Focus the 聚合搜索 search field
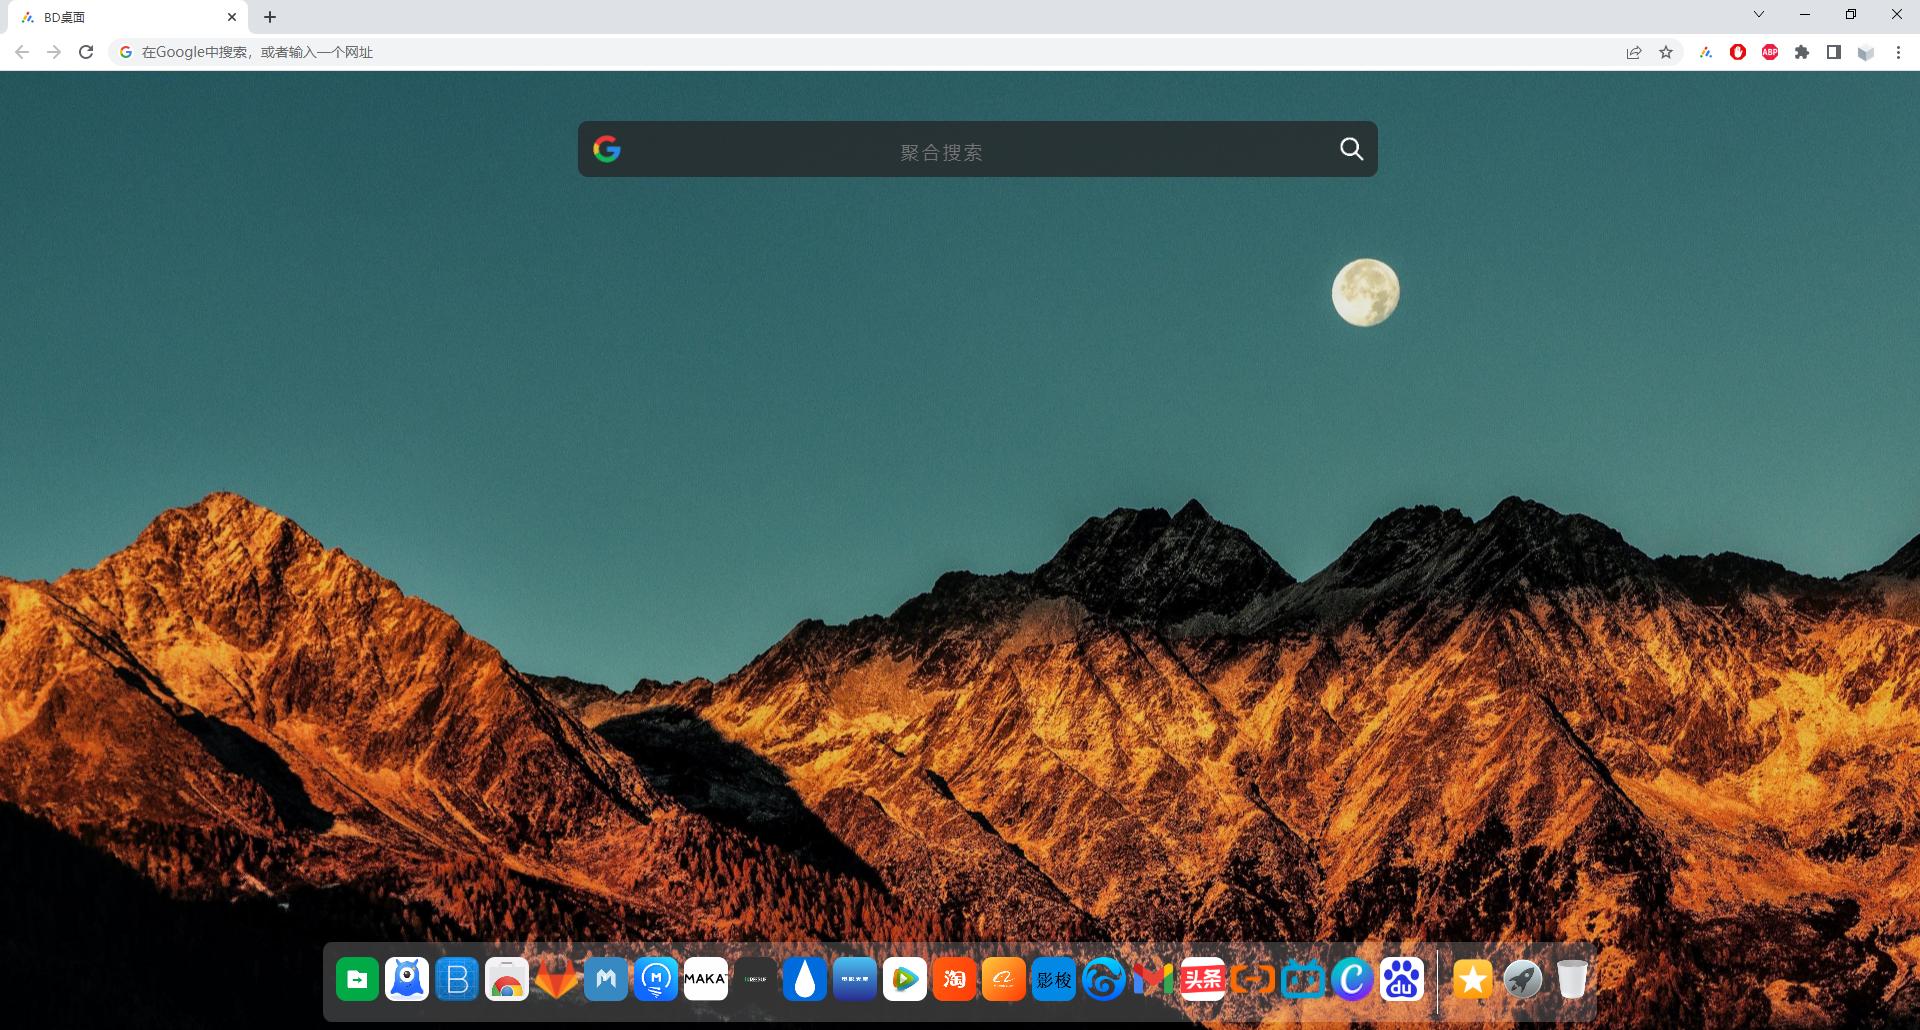The image size is (1920, 1030). pos(940,151)
